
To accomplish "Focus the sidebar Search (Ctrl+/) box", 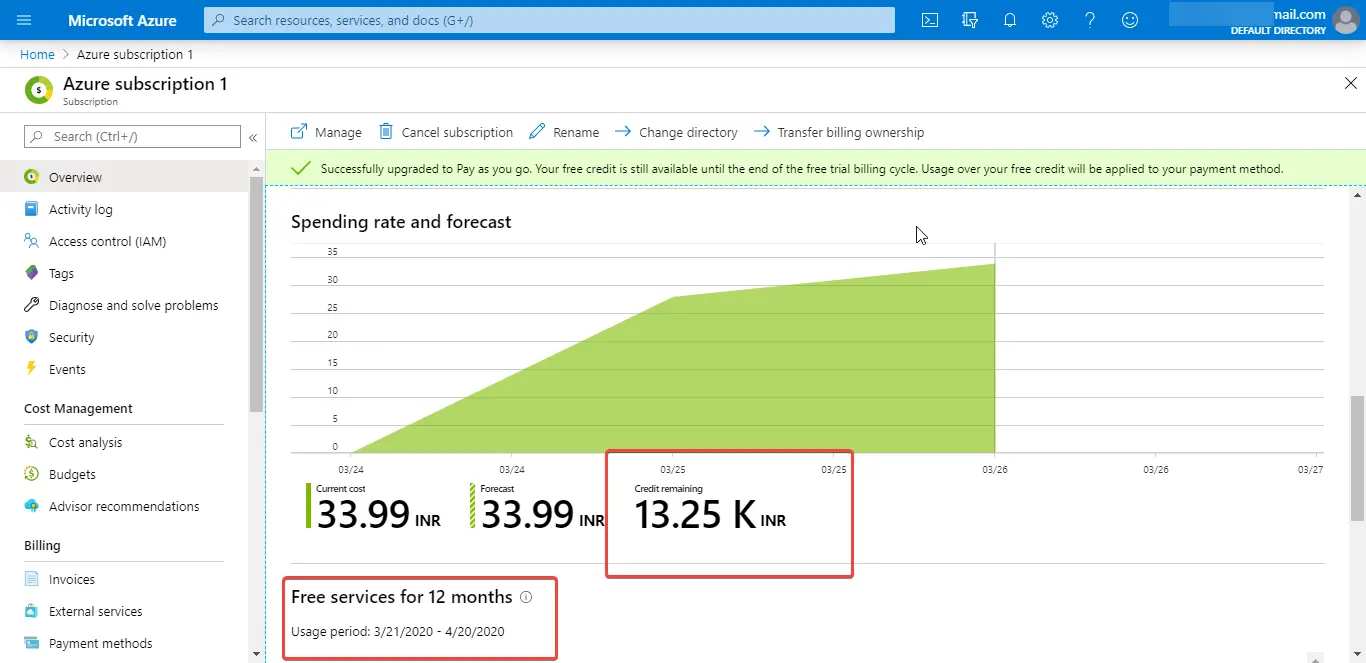I will (132, 136).
